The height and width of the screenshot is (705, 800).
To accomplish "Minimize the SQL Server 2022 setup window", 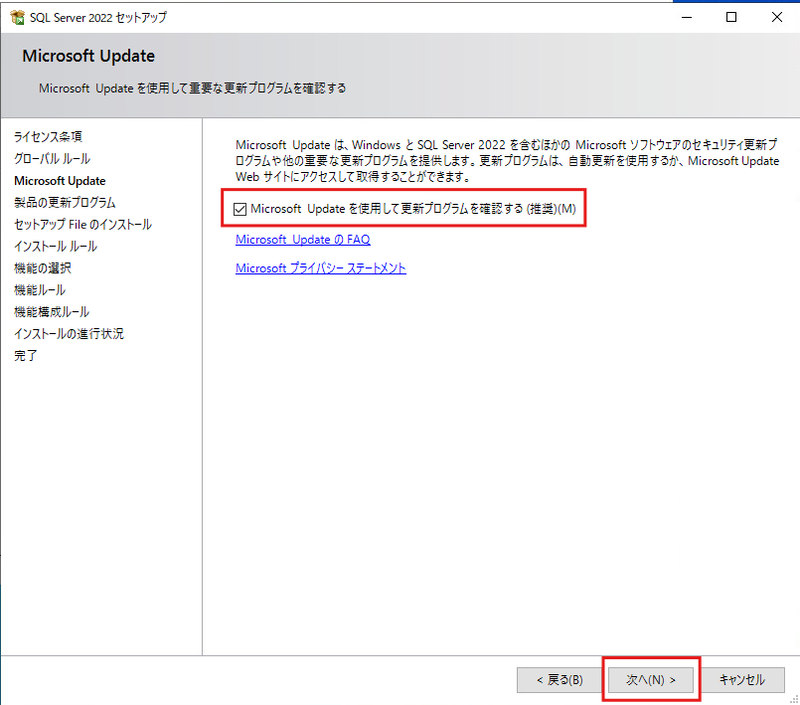I will point(687,17).
